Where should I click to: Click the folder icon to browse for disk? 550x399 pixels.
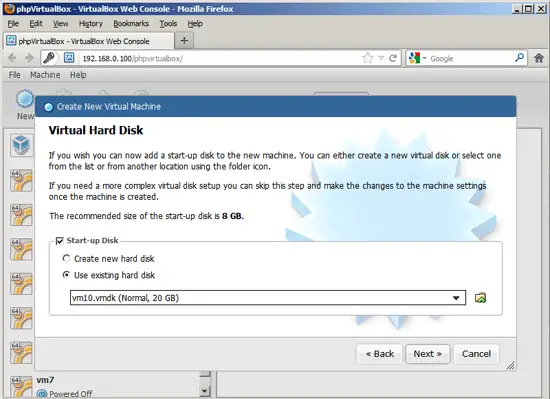tap(480, 298)
